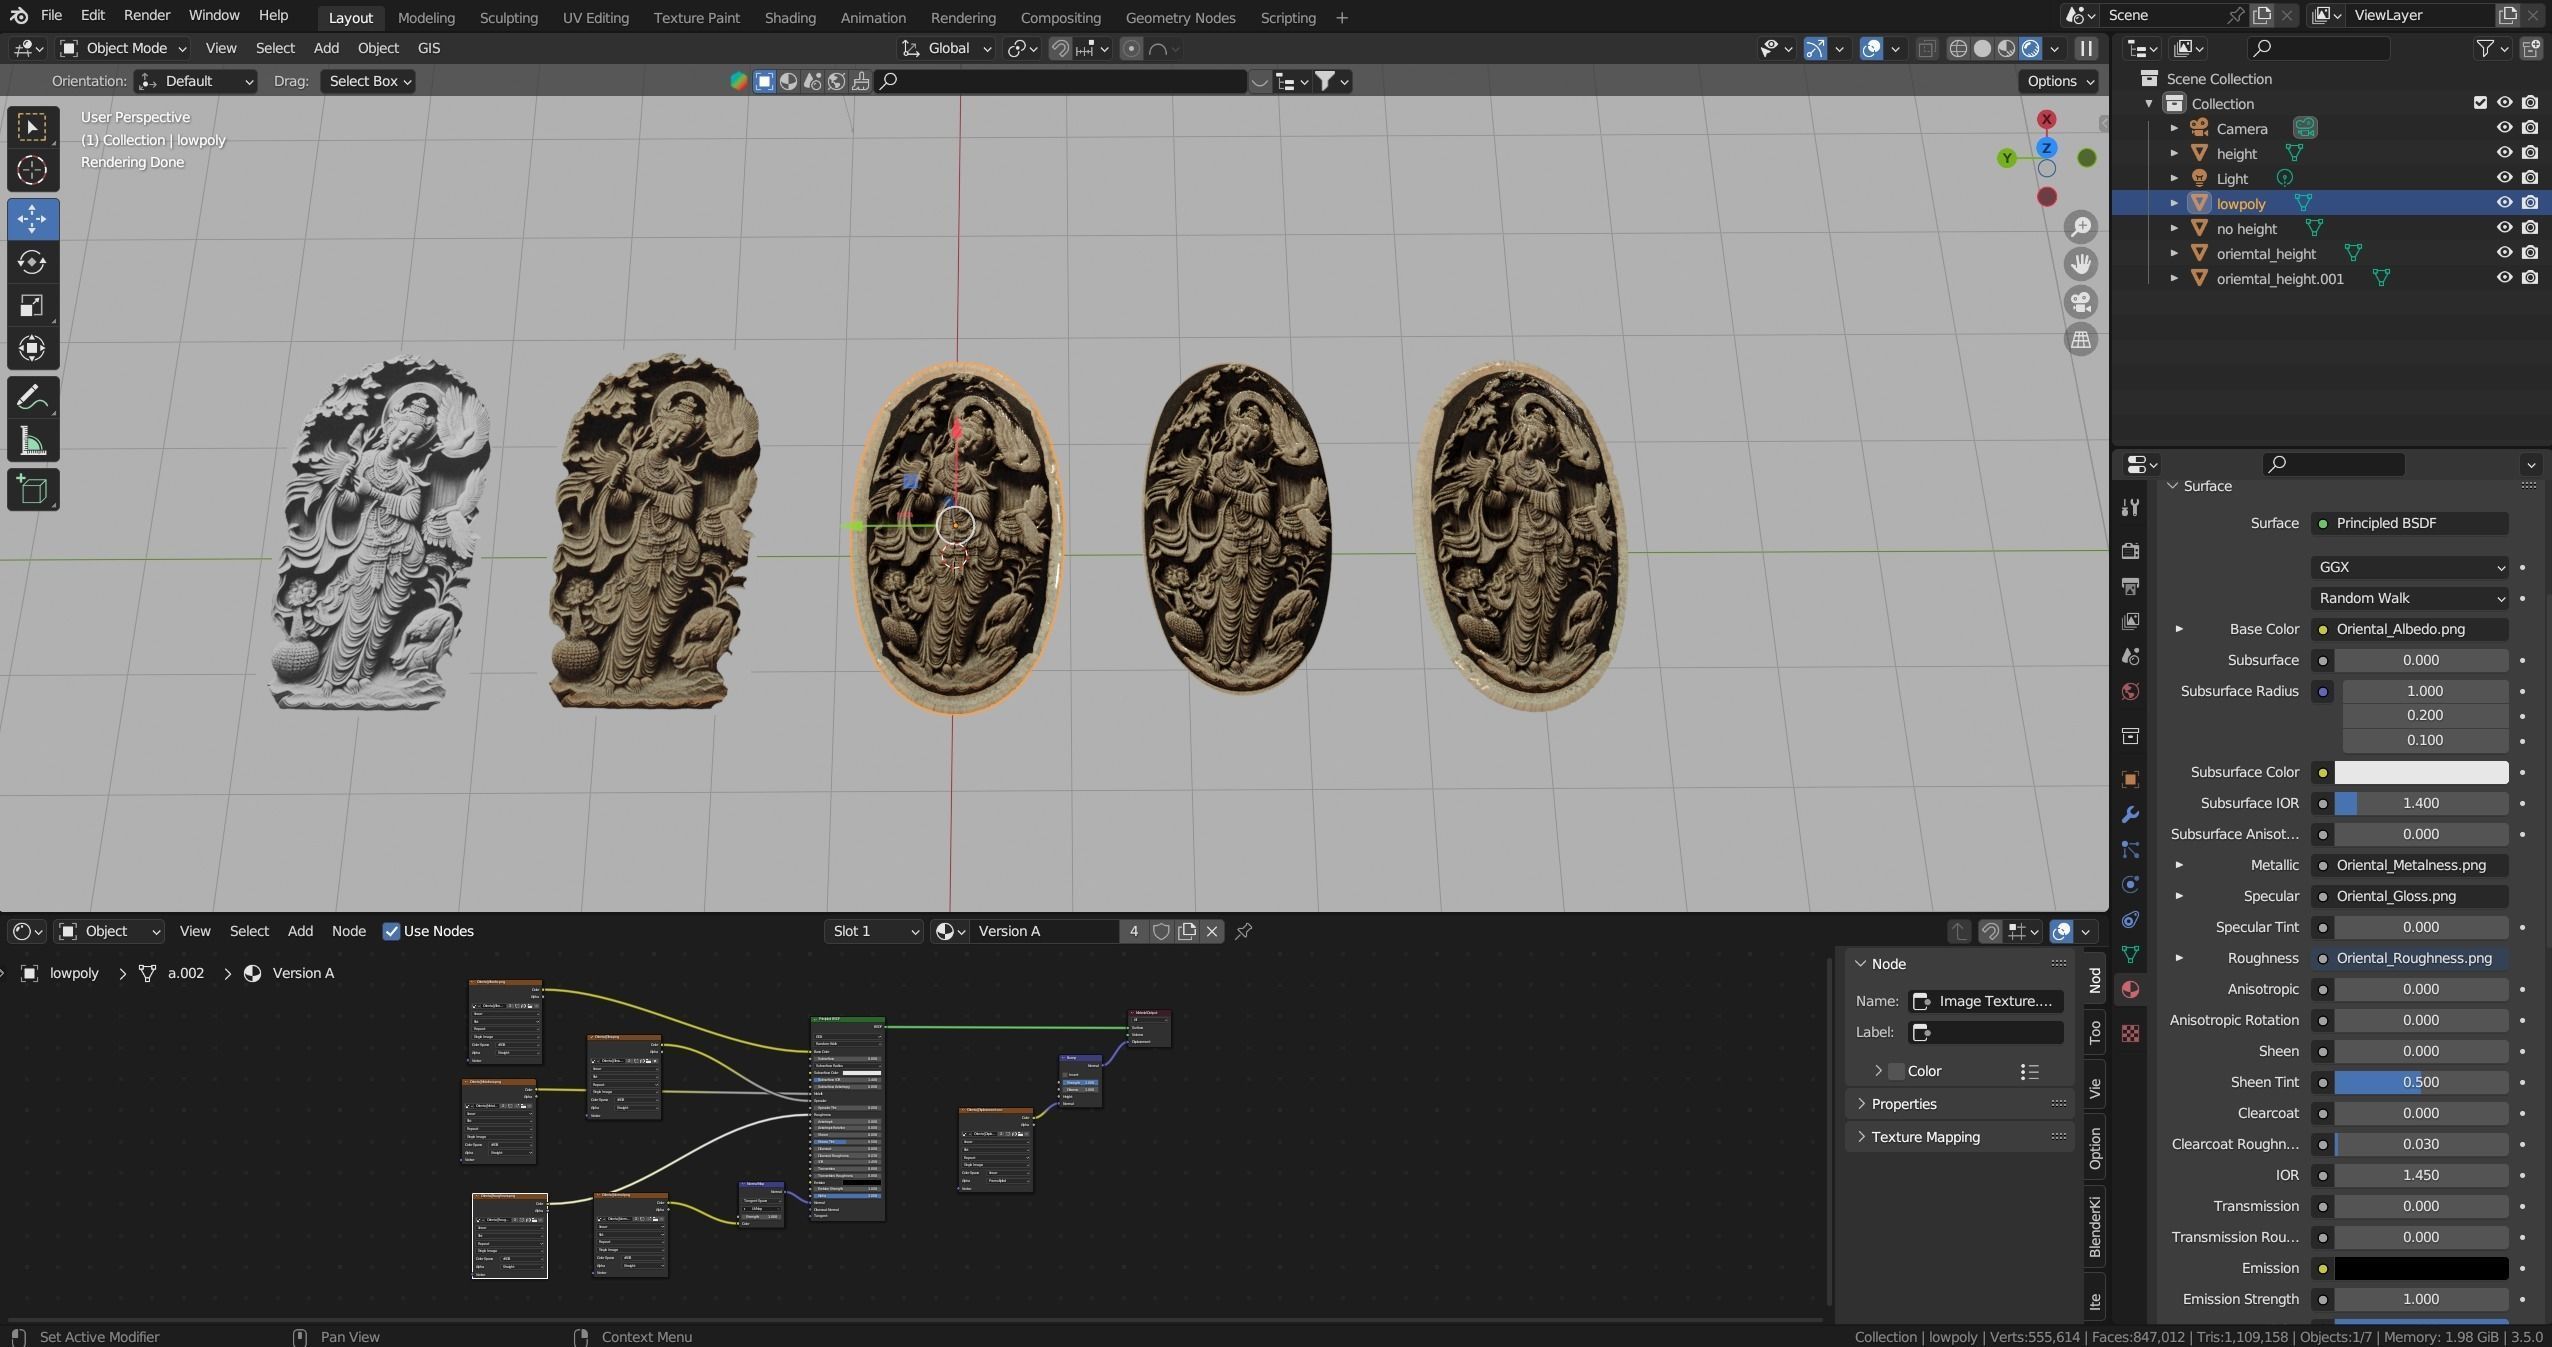
Task: Switch to wireframe viewport shading
Action: click(x=1958, y=48)
